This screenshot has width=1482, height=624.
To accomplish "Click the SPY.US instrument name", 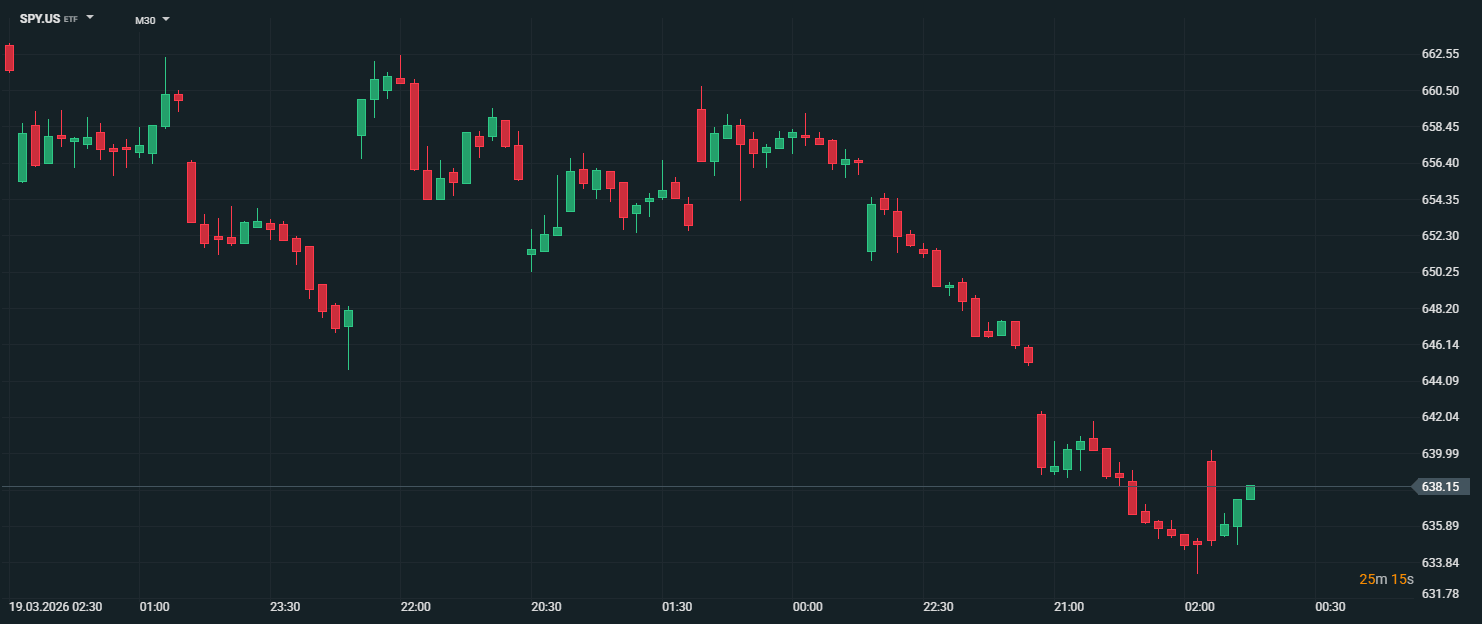I will pos(40,19).
